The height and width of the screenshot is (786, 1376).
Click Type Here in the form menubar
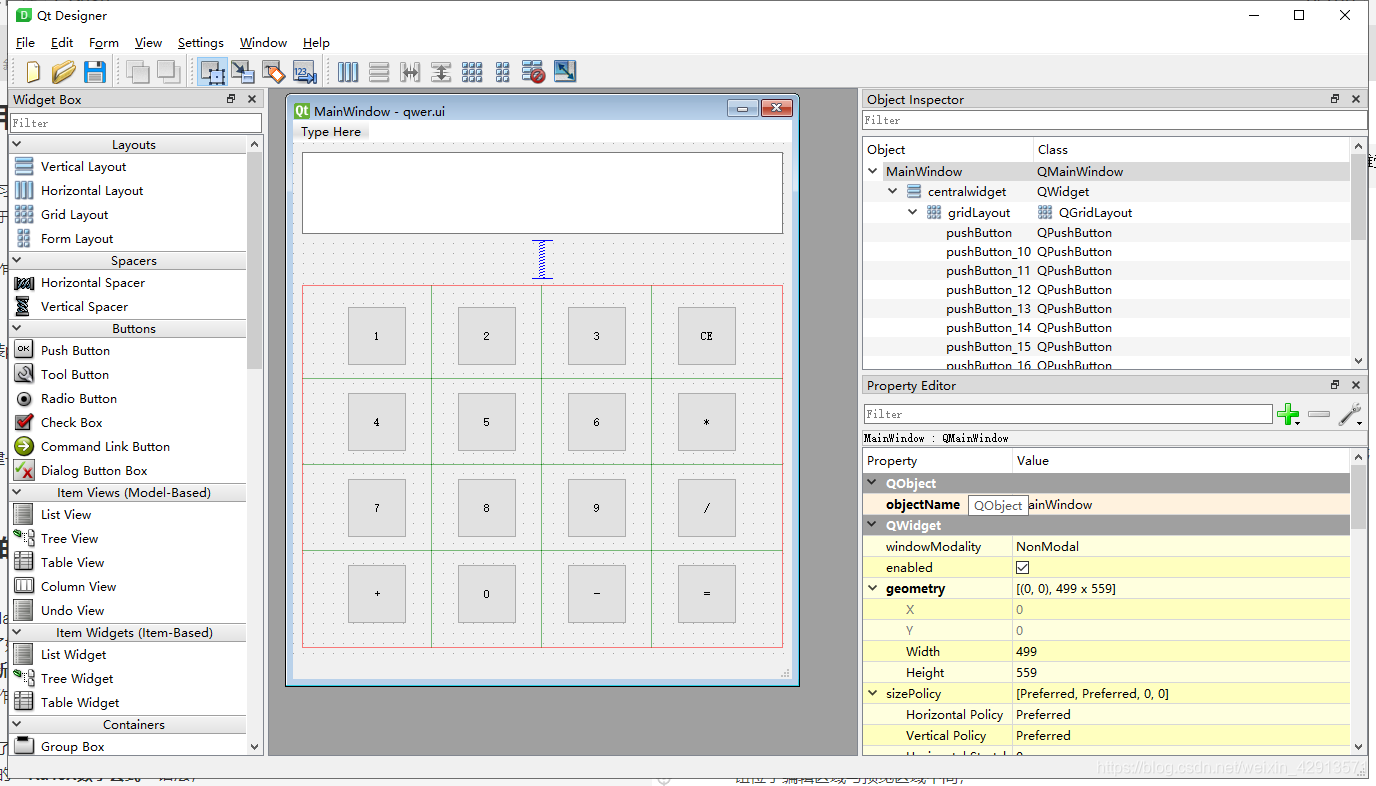tap(331, 132)
